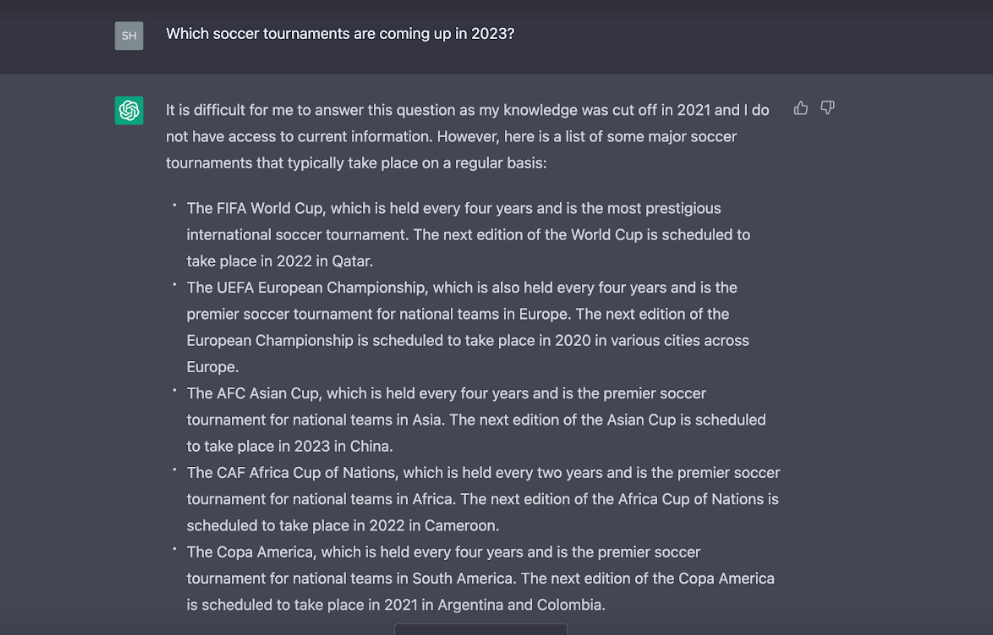Select the AFC Asian Cup list item
Screen dimensions: 993x635
click(476, 419)
